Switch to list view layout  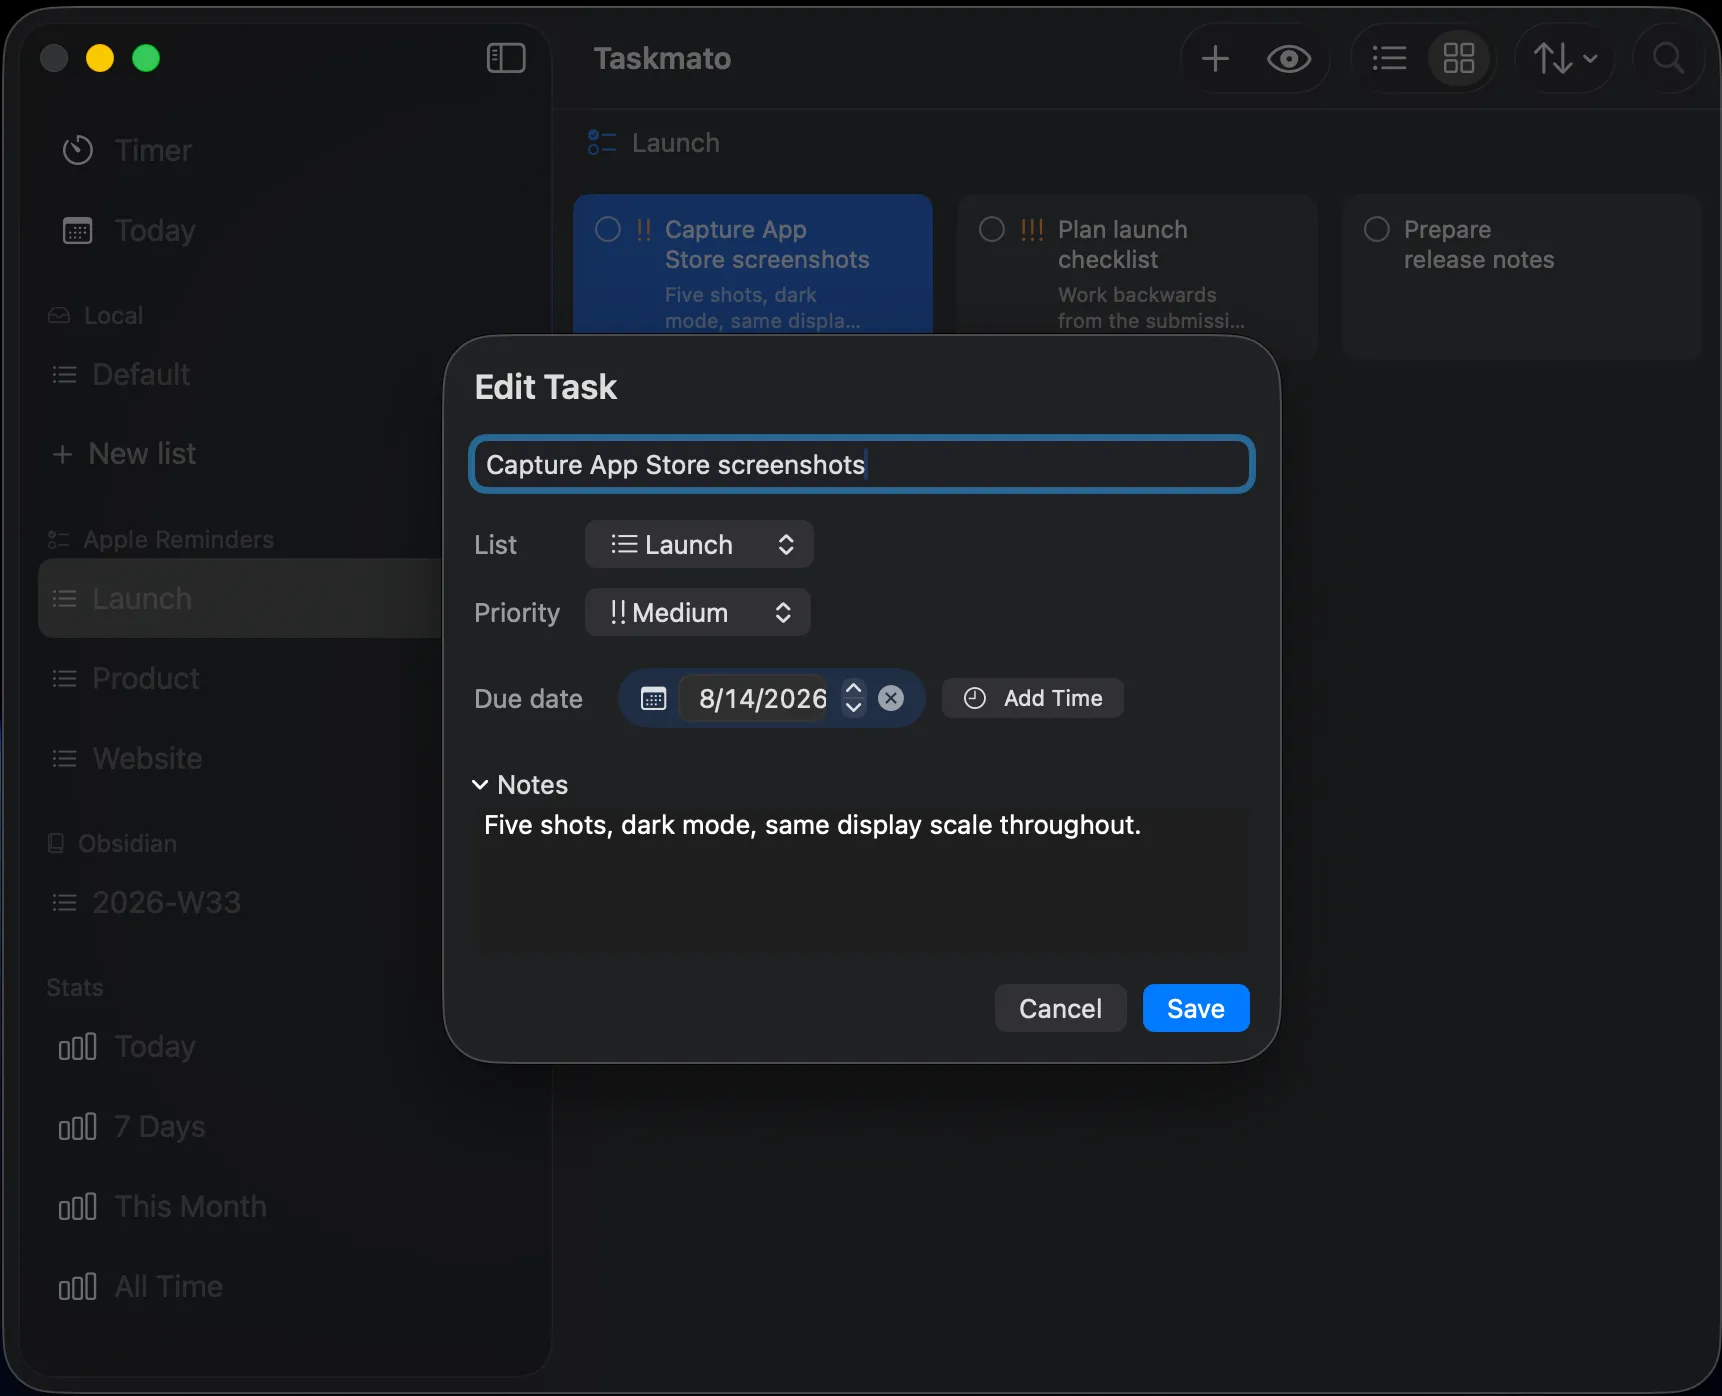(1389, 58)
